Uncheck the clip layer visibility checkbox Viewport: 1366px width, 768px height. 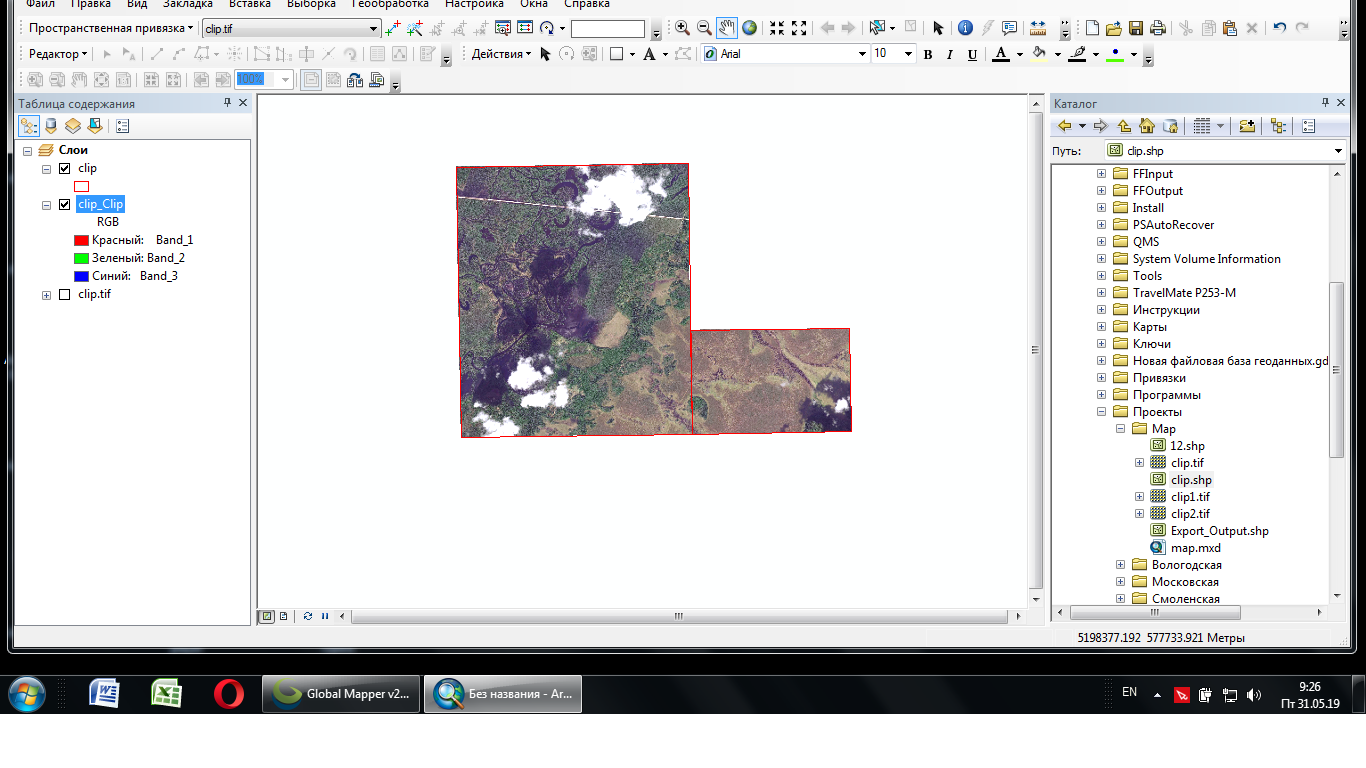(65, 169)
